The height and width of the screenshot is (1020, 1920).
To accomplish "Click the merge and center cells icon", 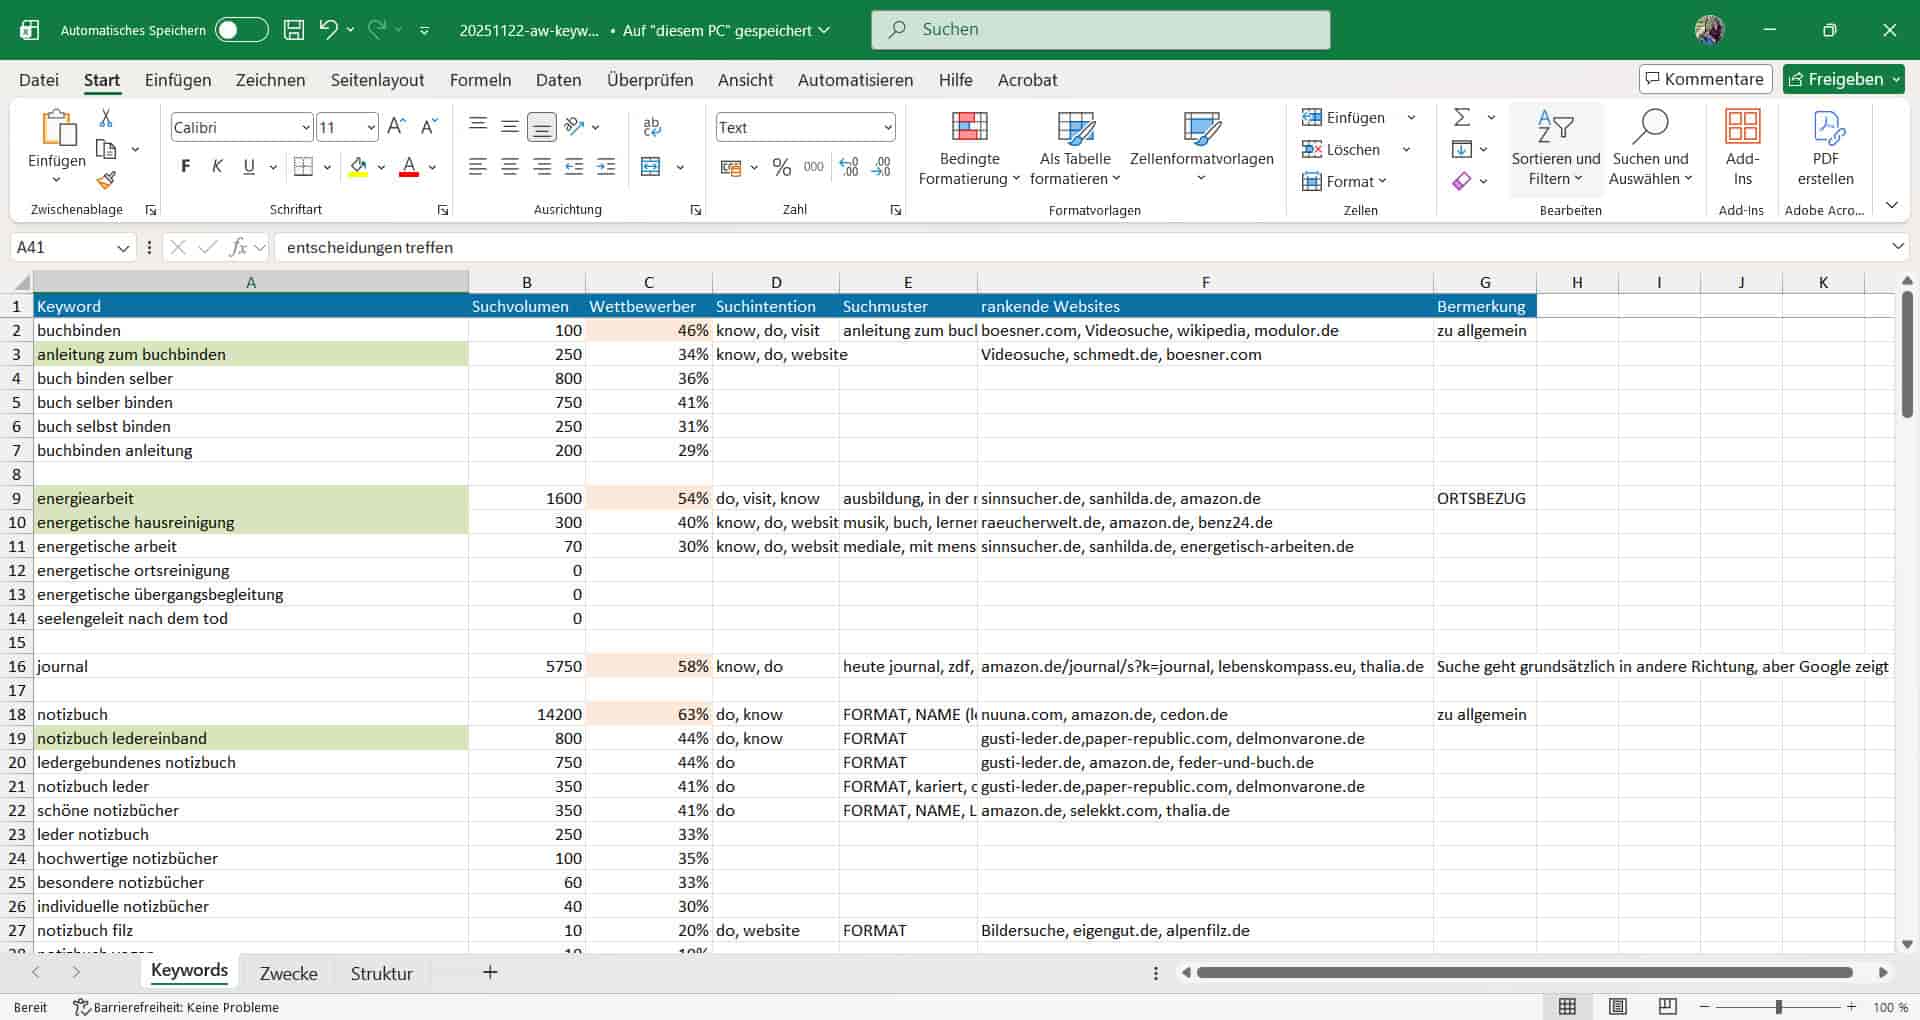I will (x=651, y=167).
